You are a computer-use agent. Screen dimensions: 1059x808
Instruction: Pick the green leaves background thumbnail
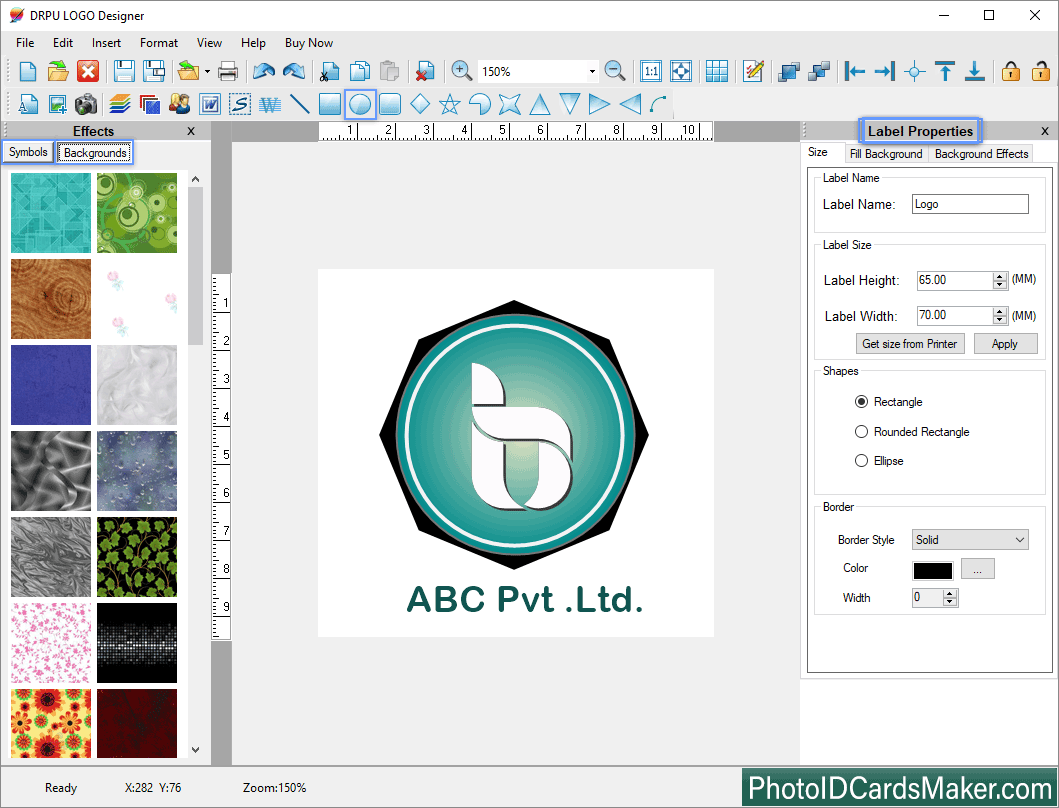point(137,557)
